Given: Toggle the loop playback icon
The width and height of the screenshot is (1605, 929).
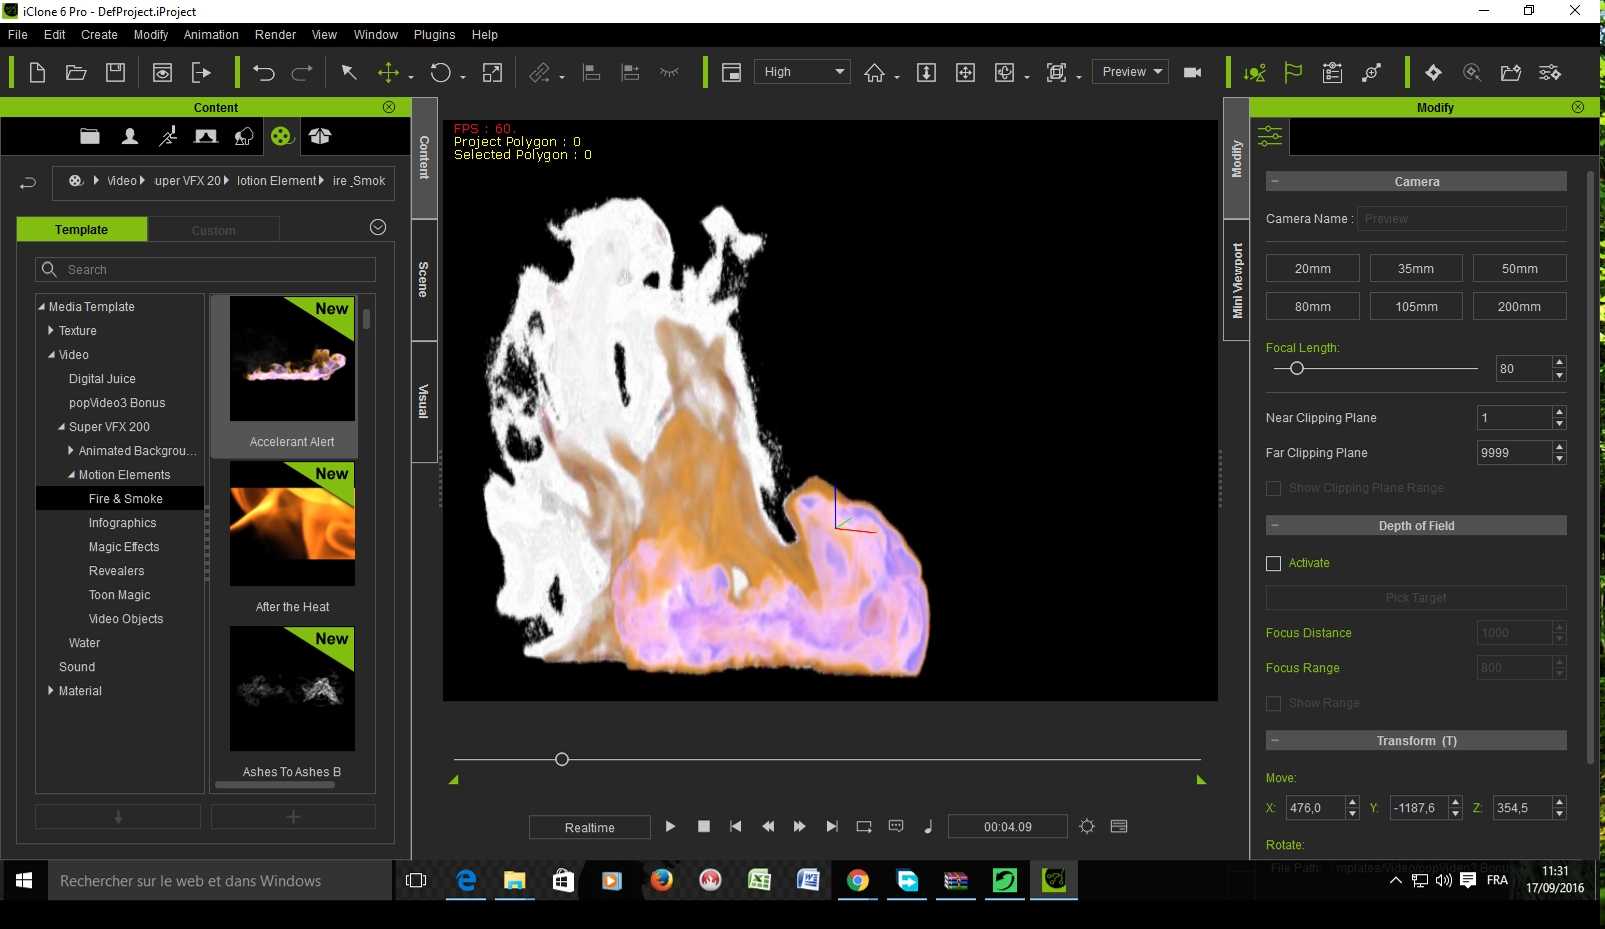Looking at the screenshot, I should point(864,827).
